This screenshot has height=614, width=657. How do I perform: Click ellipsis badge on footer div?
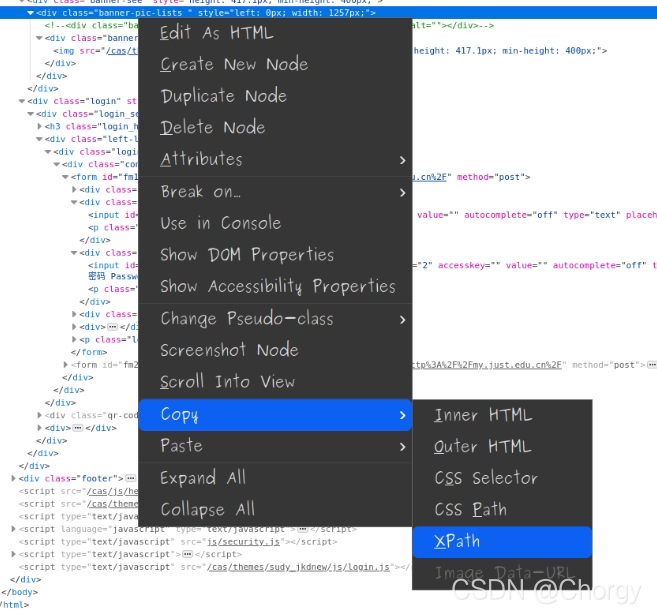(x=131, y=478)
